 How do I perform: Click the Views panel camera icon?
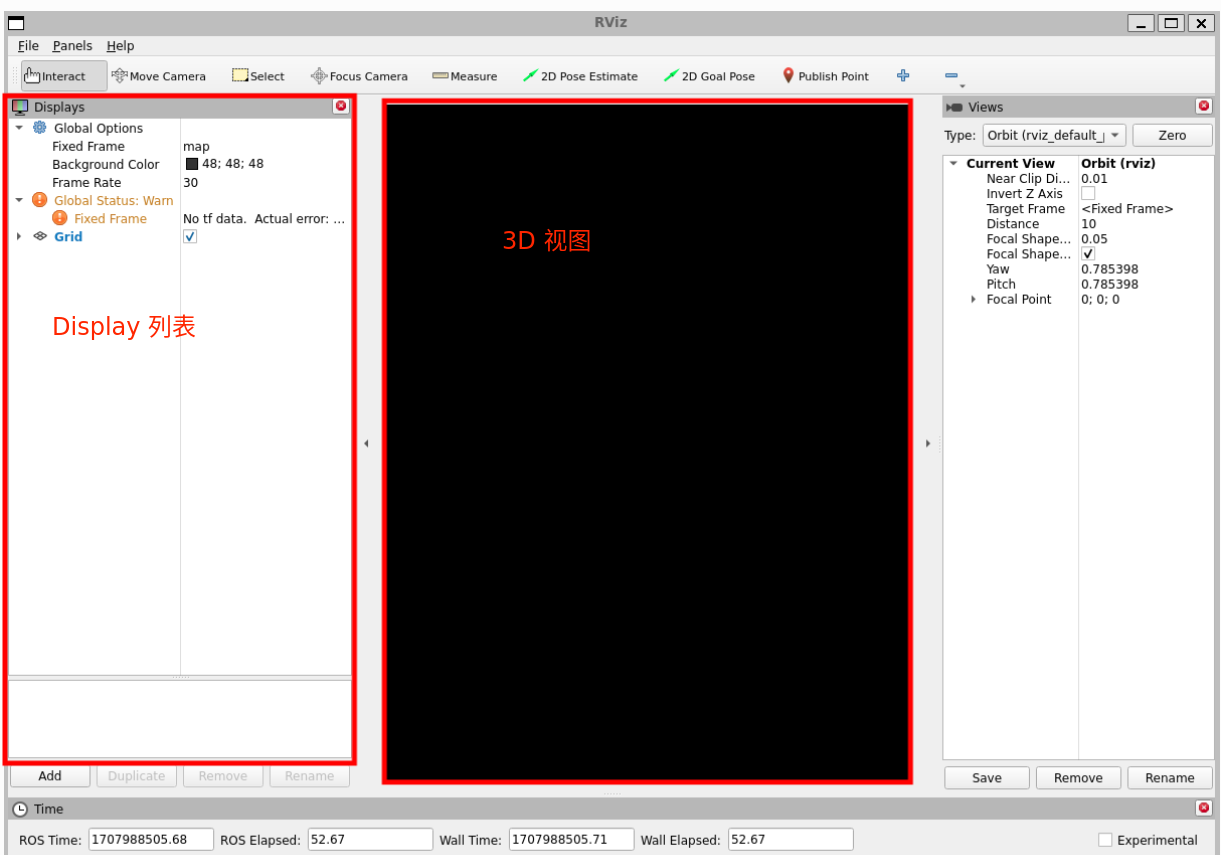pos(954,107)
